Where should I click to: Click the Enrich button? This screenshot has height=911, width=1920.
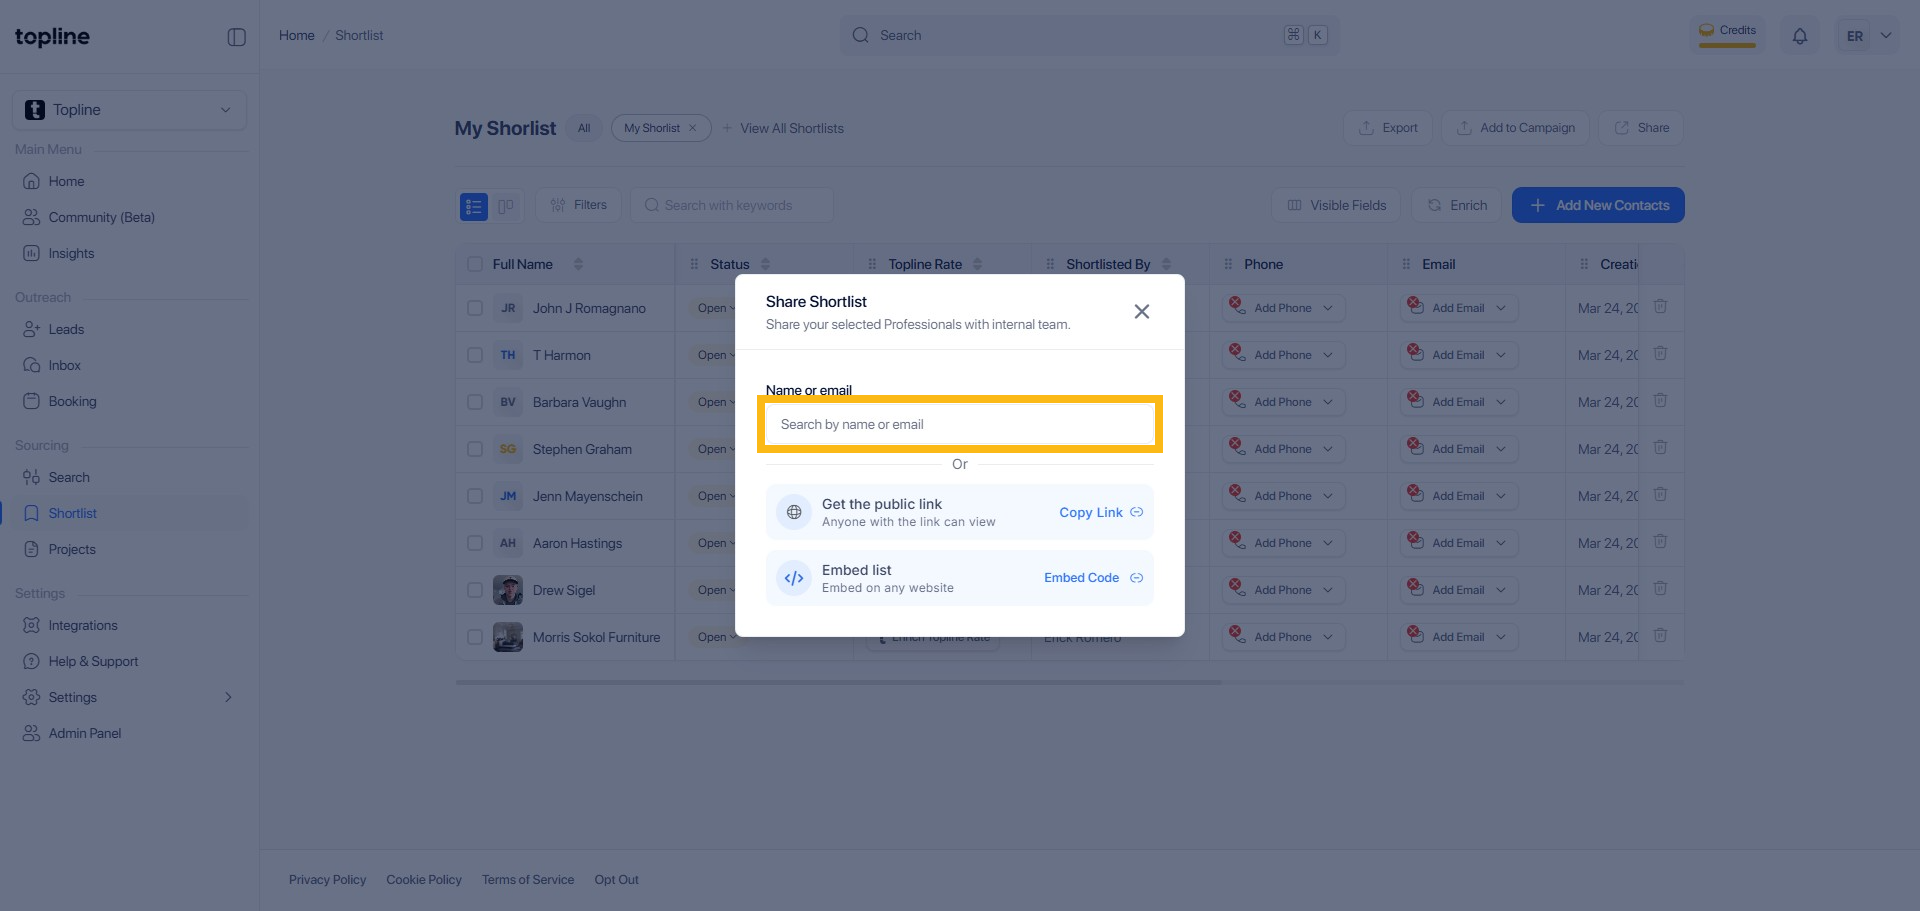click(x=1457, y=206)
